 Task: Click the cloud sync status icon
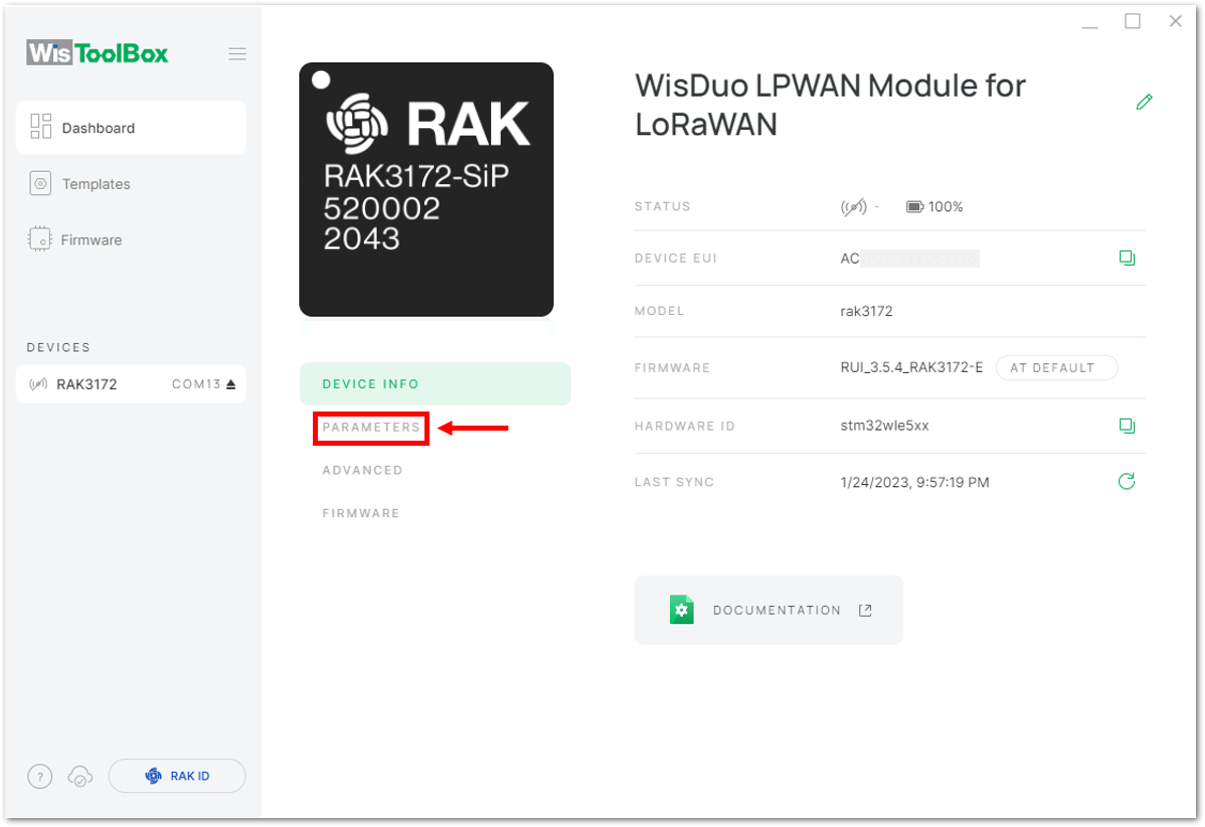click(81, 776)
